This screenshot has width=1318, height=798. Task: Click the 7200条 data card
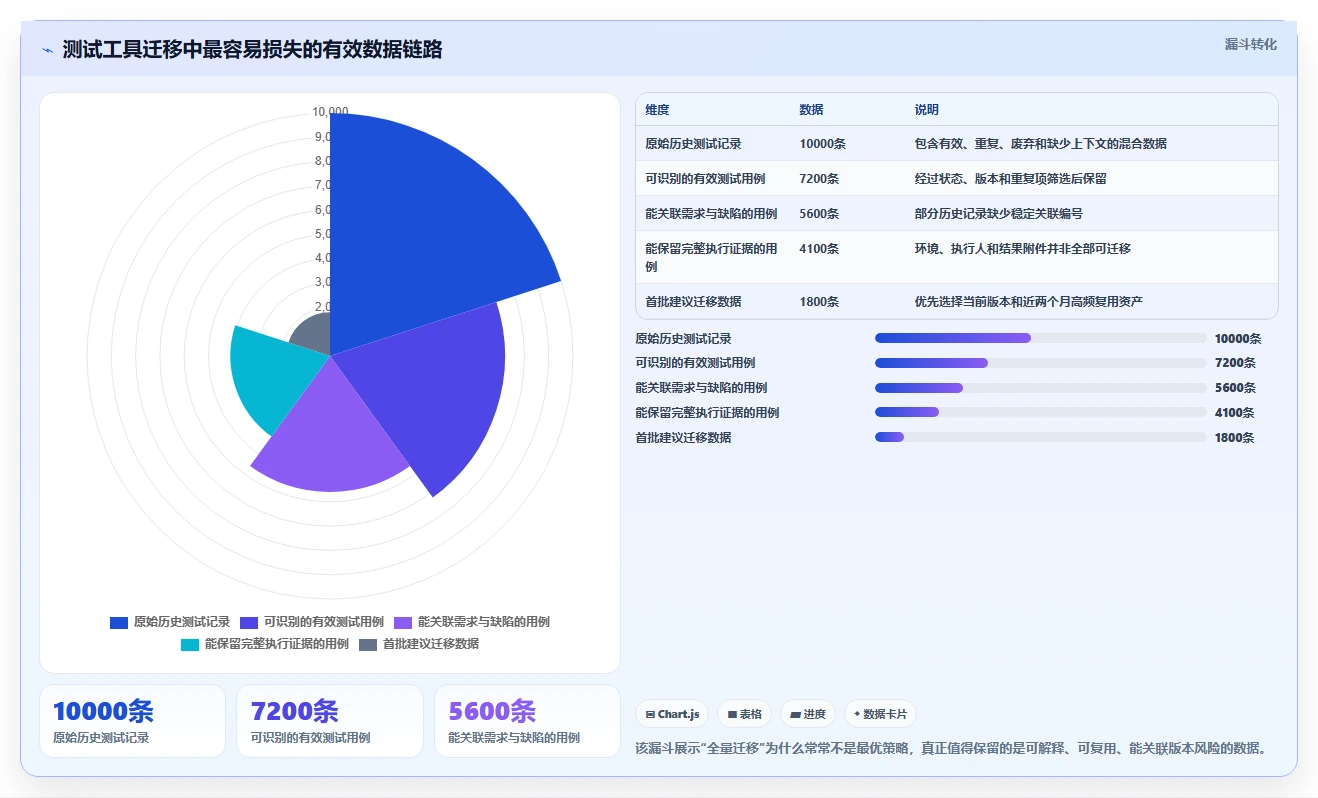[330, 721]
